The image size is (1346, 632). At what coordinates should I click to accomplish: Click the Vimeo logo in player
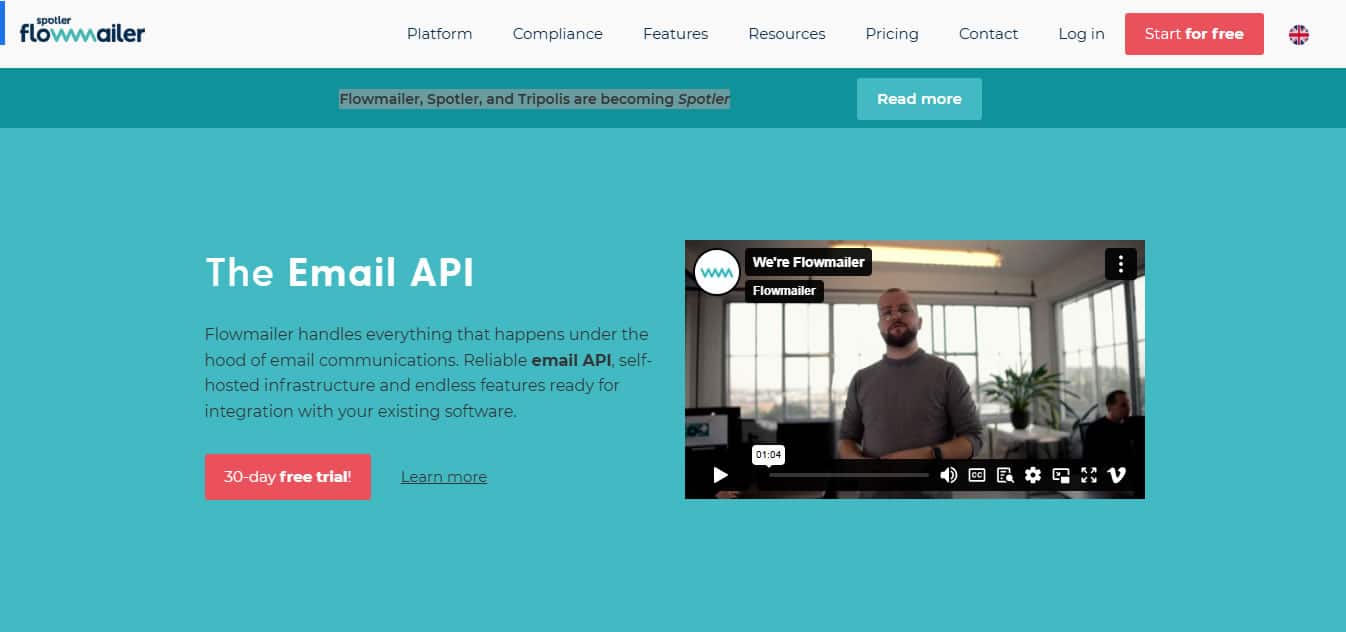click(x=1117, y=475)
